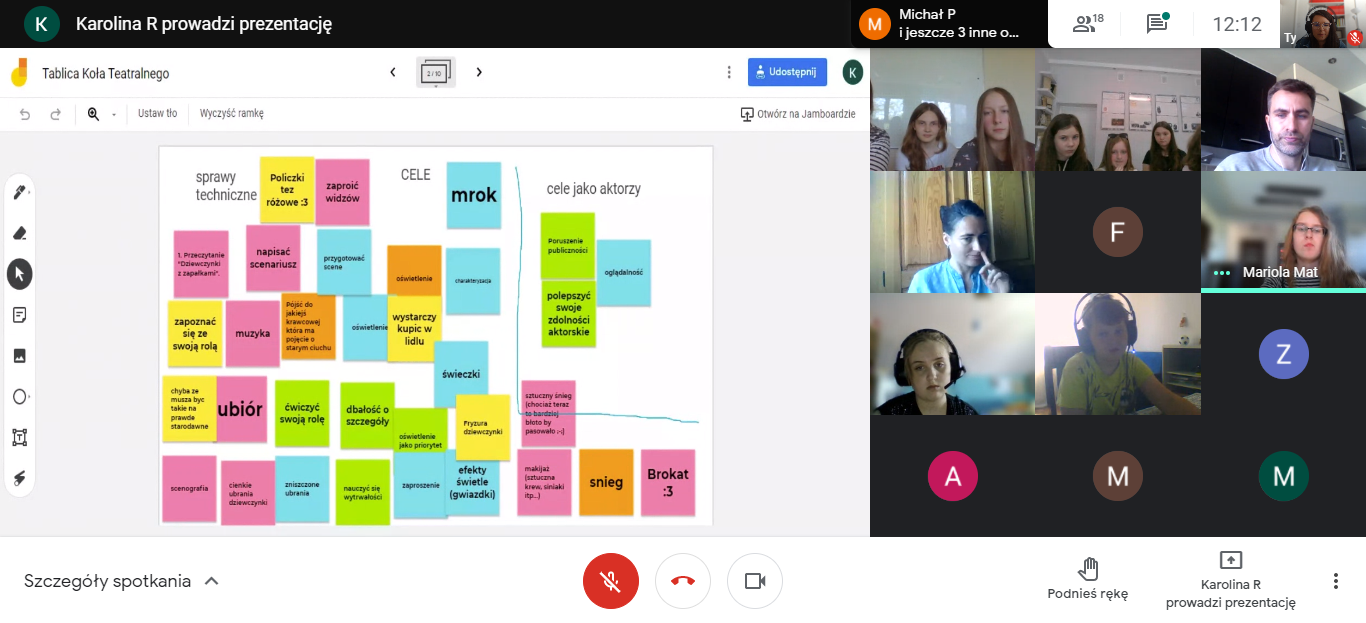Go to the next Jamboard frame

coord(479,72)
